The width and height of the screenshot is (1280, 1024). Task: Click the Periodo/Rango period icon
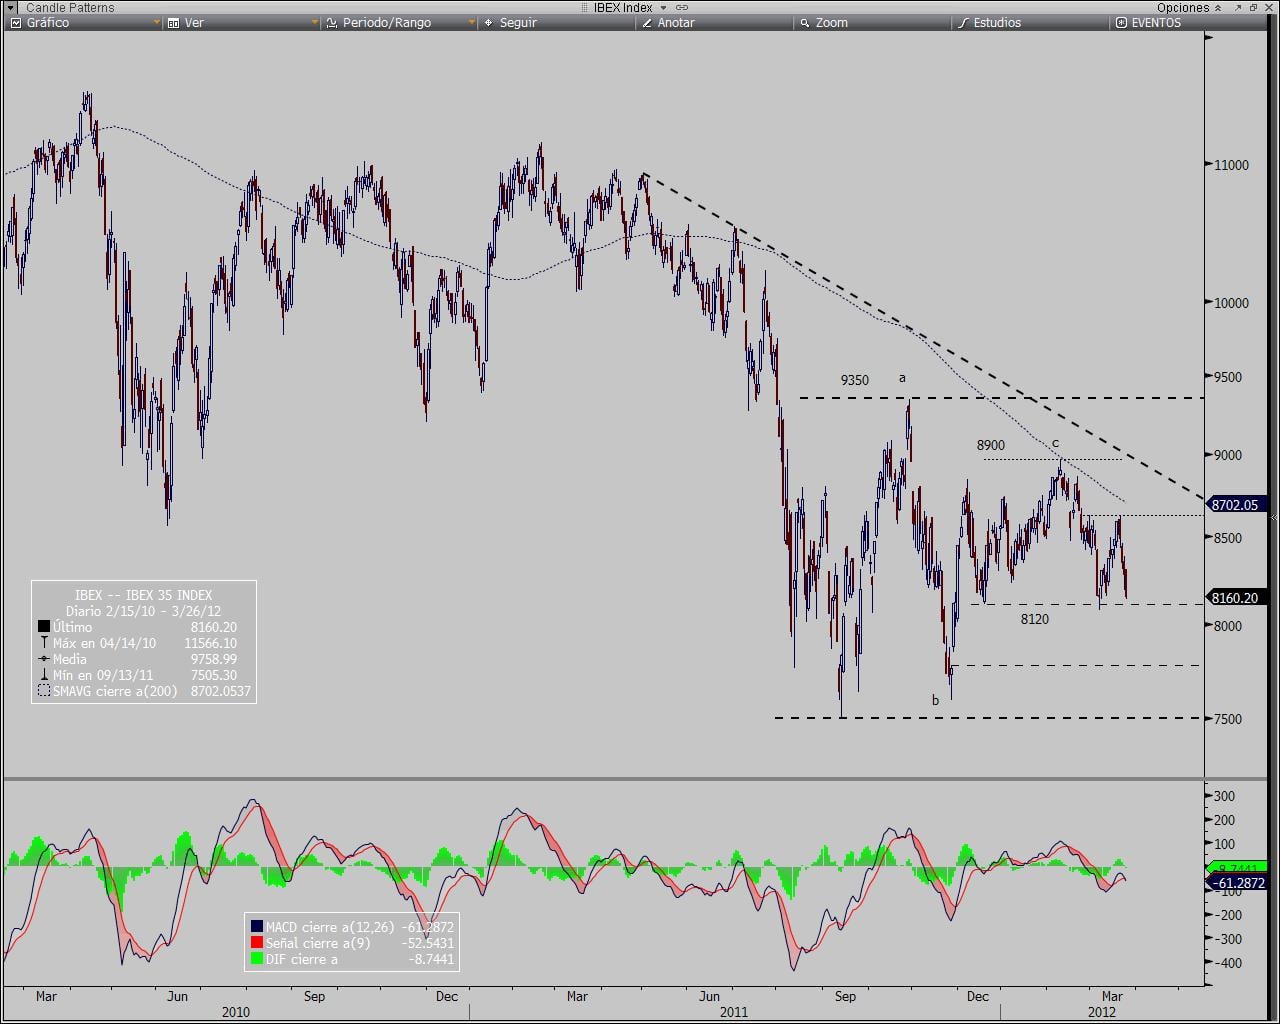click(x=332, y=22)
